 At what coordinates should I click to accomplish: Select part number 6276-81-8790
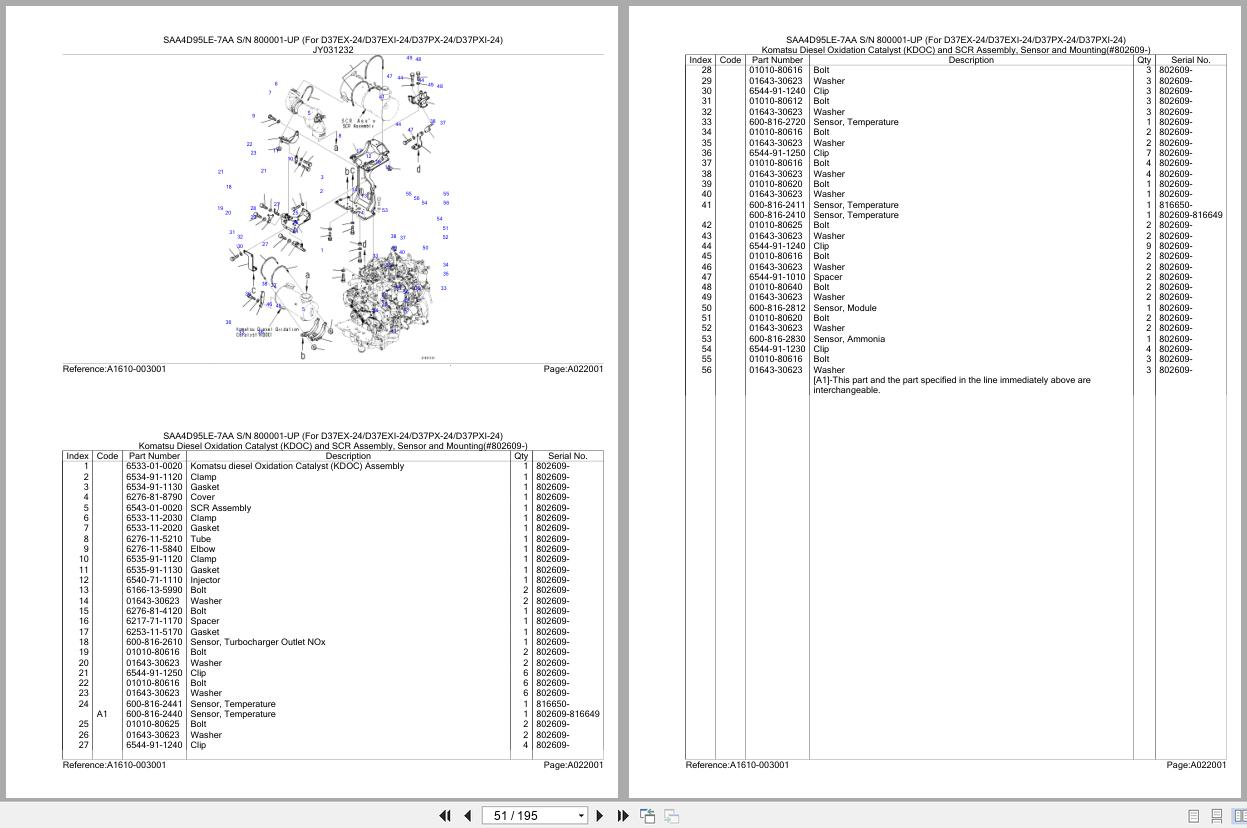(154, 497)
